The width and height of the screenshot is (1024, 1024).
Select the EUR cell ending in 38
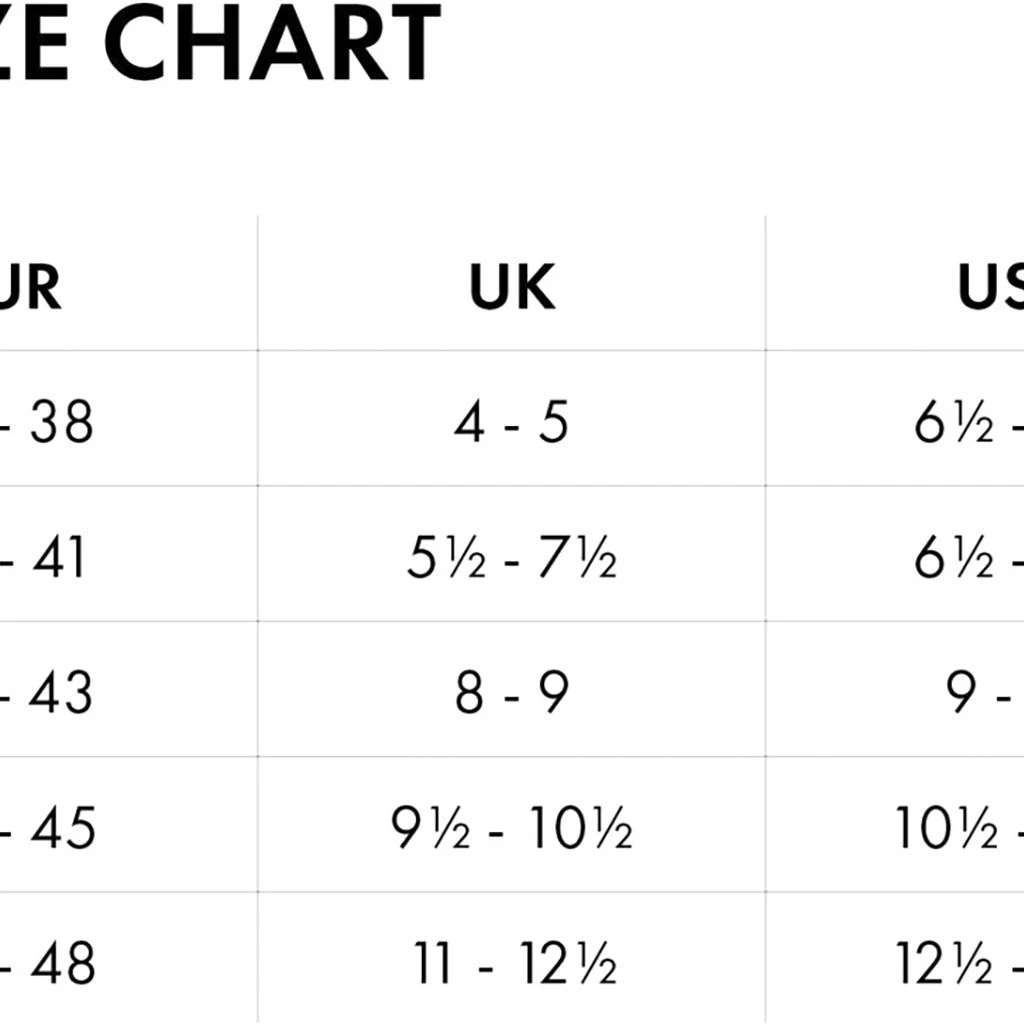coord(50,423)
